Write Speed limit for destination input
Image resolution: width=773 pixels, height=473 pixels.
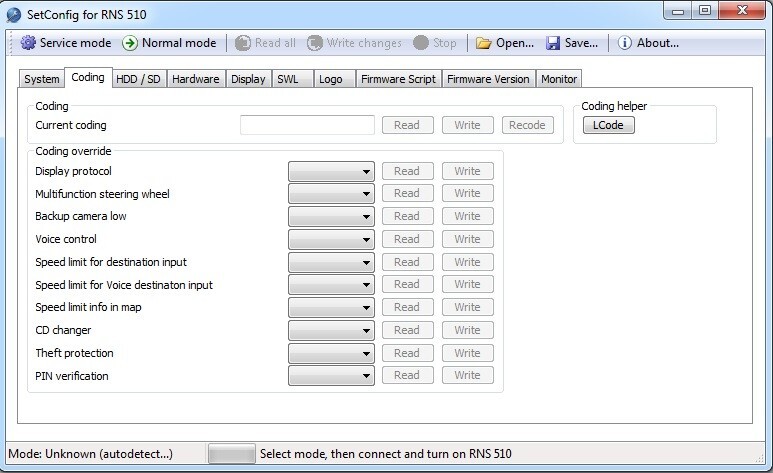(467, 262)
